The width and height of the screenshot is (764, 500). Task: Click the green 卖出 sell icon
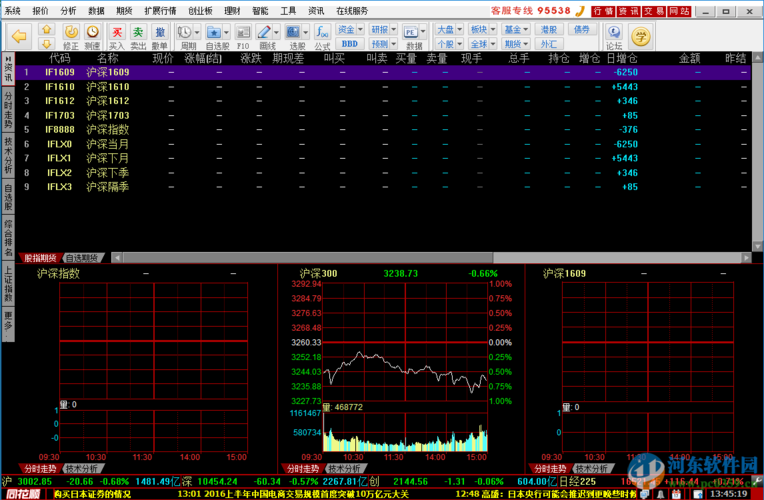point(138,32)
